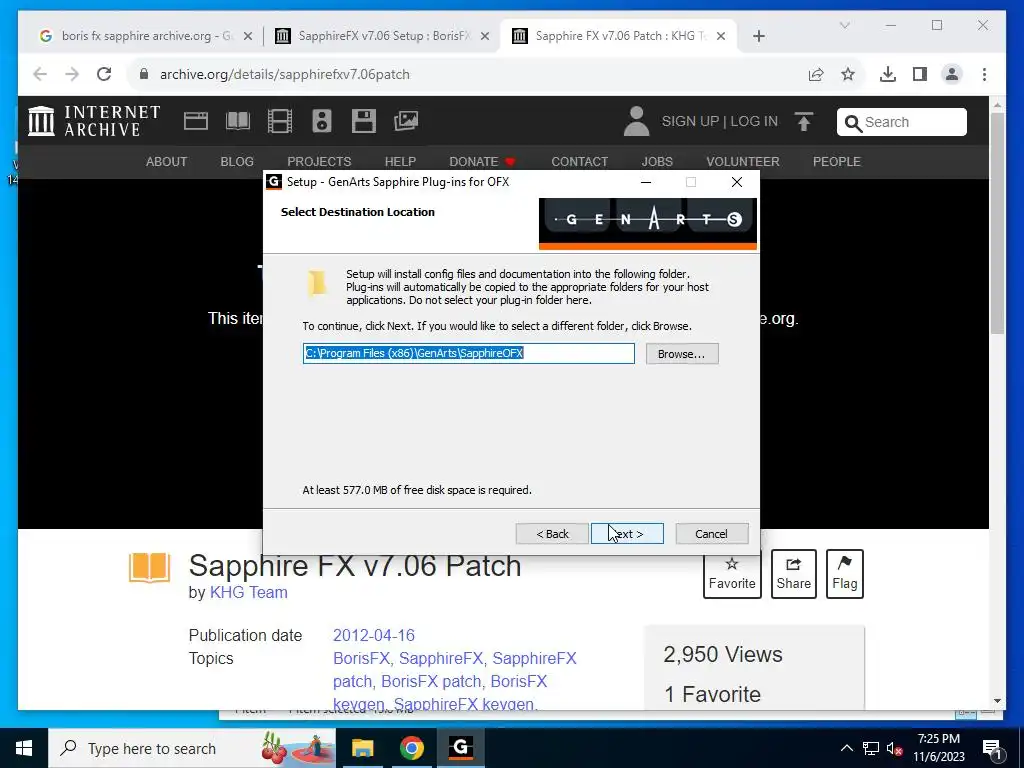Click the user avatar icon
This screenshot has height=768, width=1024.
coord(636,121)
